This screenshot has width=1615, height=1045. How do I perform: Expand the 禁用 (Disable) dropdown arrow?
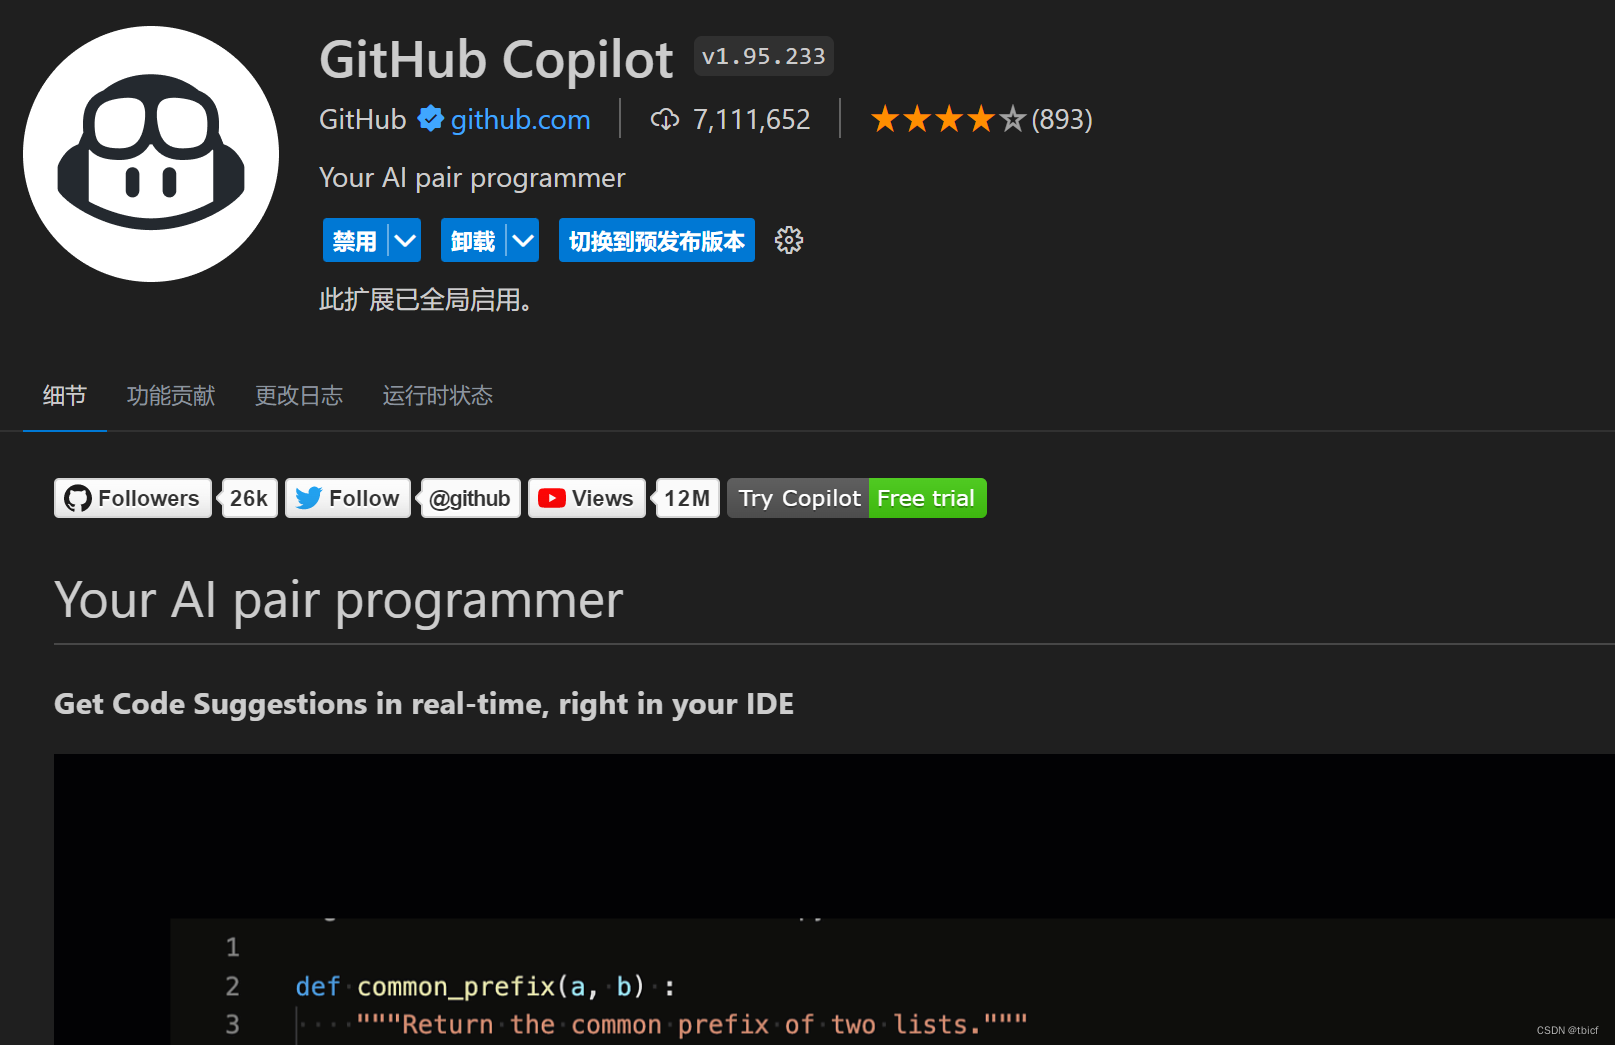pos(405,240)
